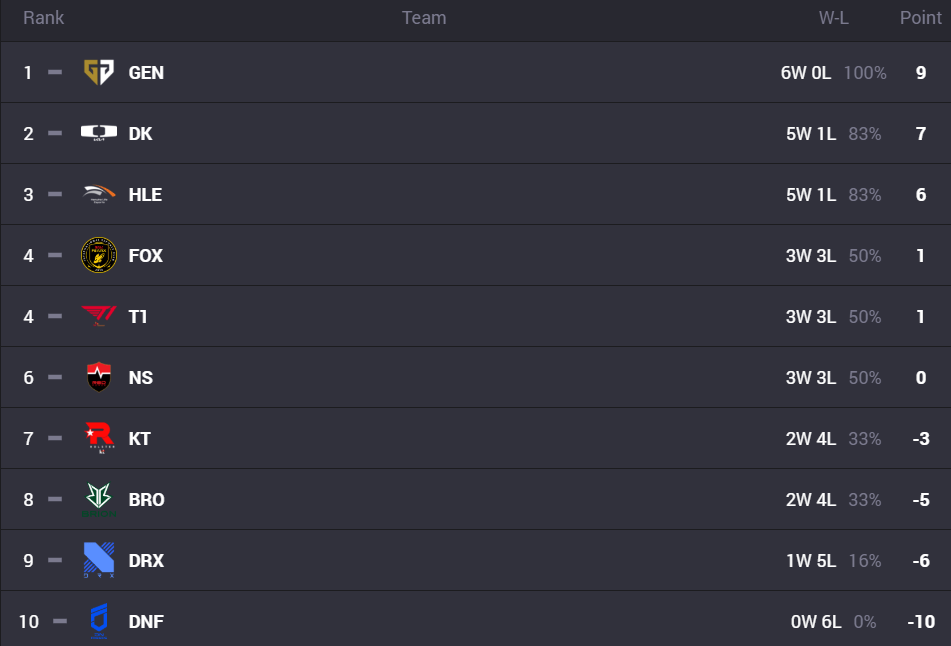The width and height of the screenshot is (951, 646).
Task: Open the T1 team name link
Action: coord(138,317)
